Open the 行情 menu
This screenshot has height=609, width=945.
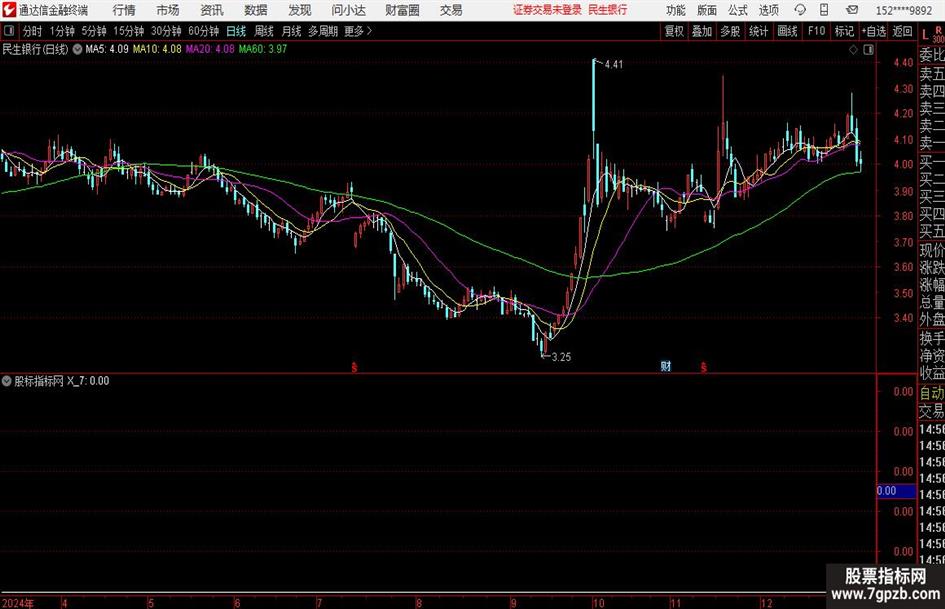(x=124, y=10)
